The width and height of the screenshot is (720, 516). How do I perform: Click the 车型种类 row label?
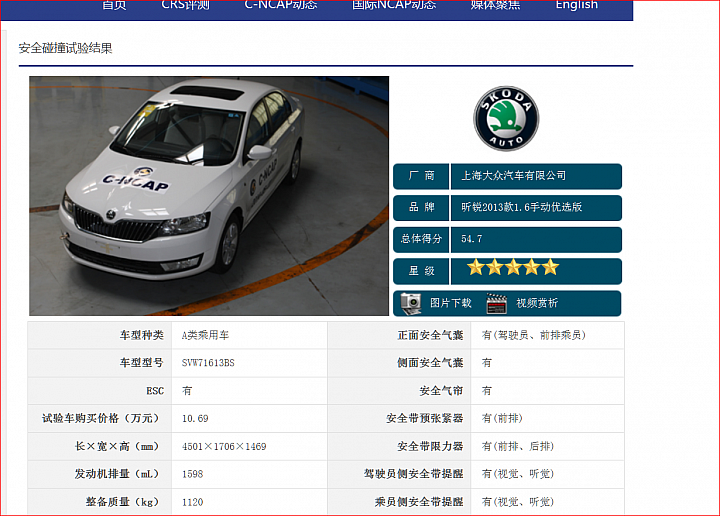(x=141, y=335)
